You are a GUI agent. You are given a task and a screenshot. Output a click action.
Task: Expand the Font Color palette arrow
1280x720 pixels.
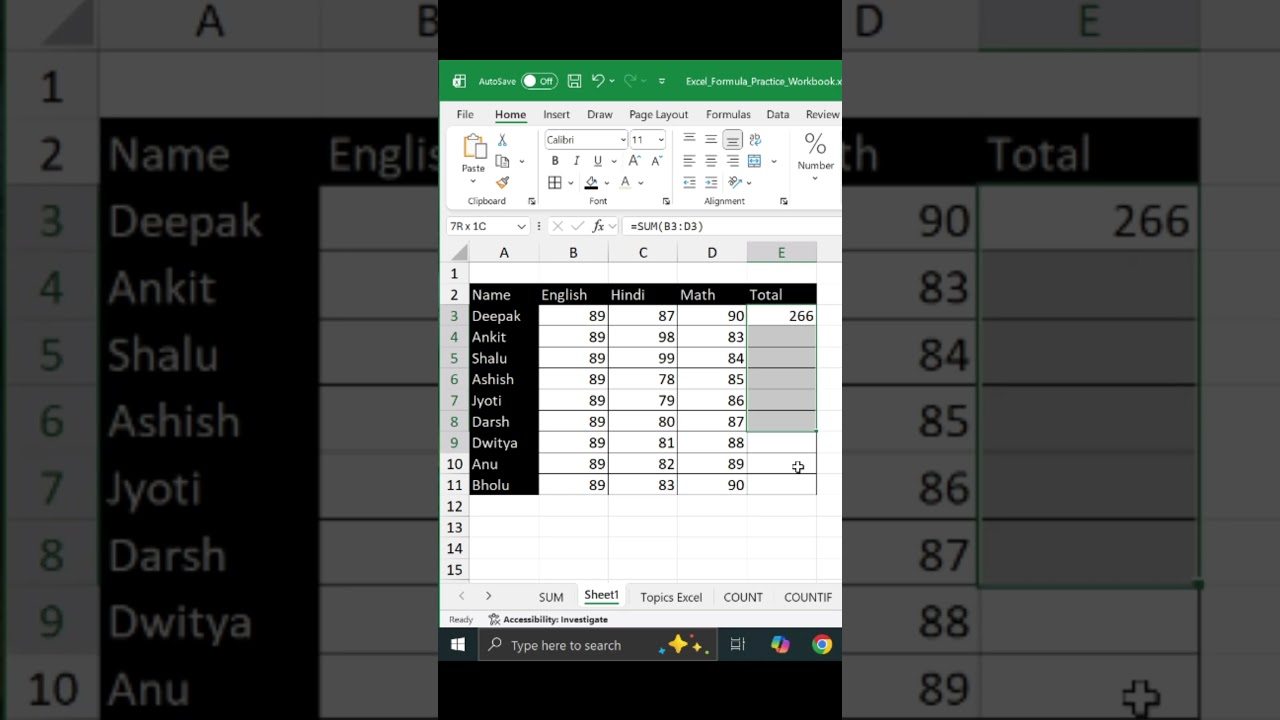coord(640,183)
